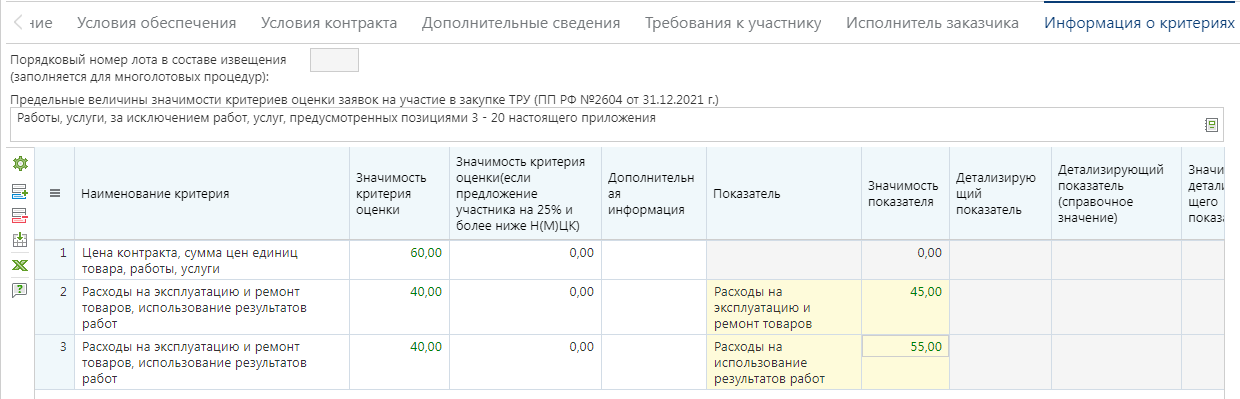1240x399 pixels.
Task: Click the Расходы на использование результатов работ cell
Action: (784, 362)
